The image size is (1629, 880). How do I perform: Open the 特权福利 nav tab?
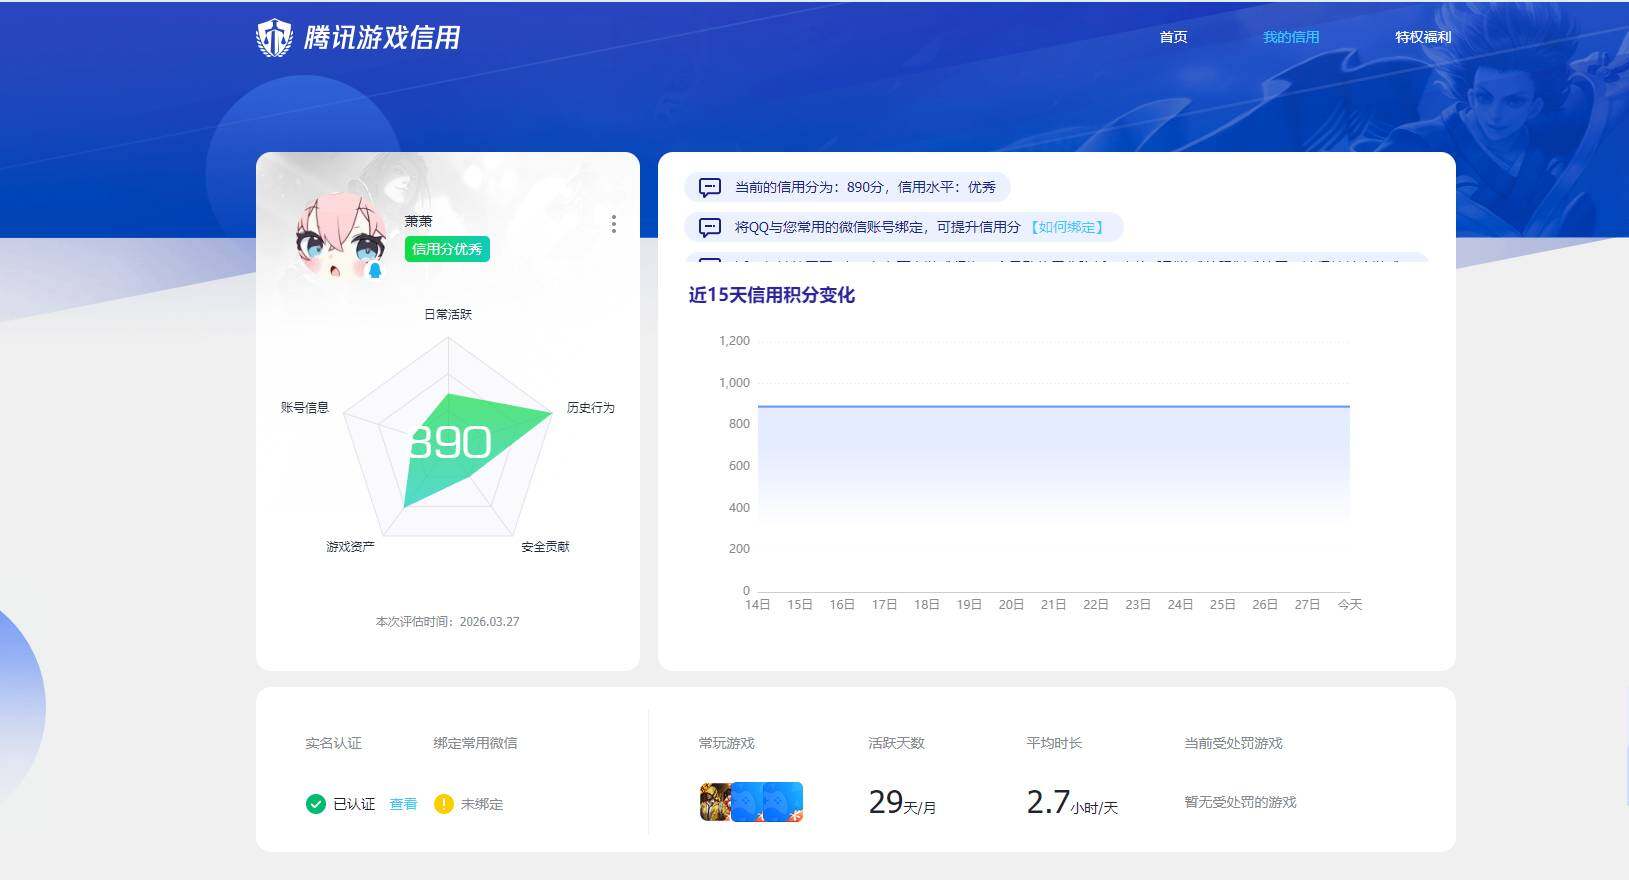[1423, 37]
